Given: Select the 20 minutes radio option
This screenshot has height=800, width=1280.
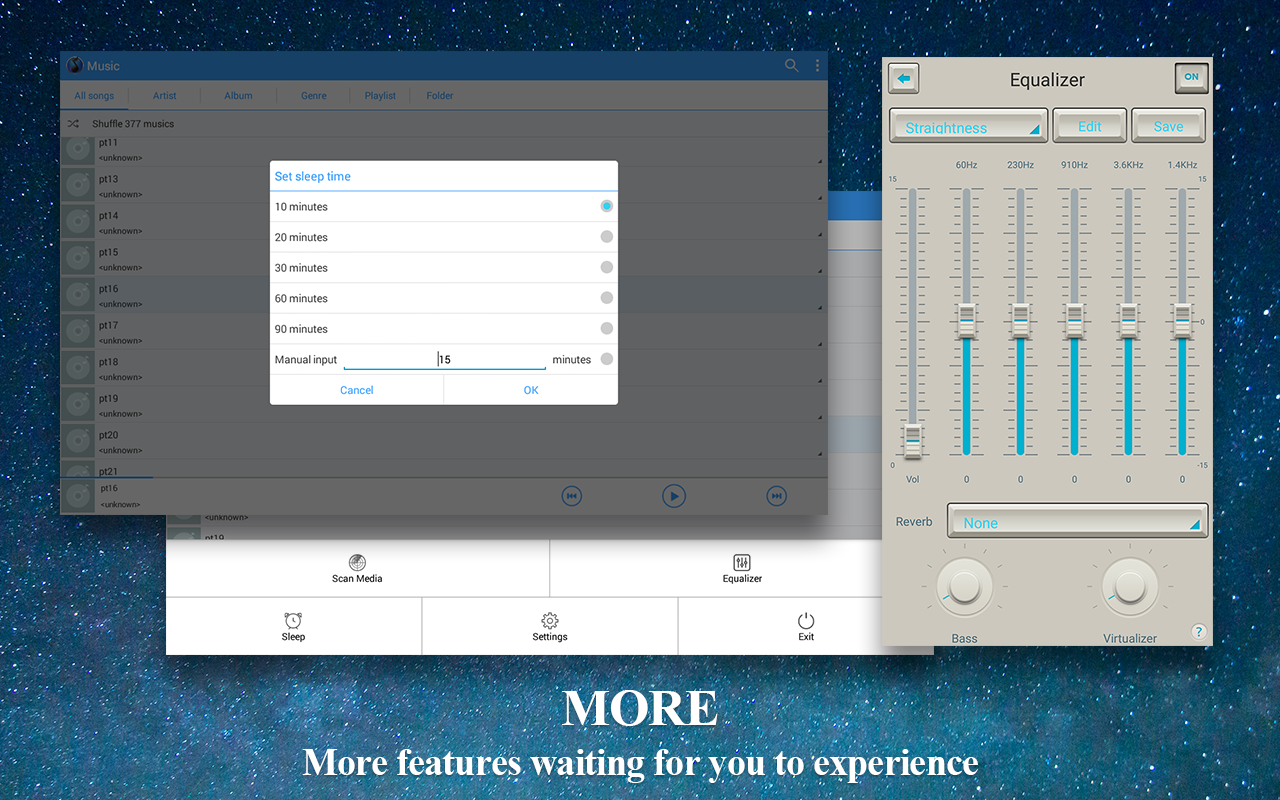Looking at the screenshot, I should [x=607, y=237].
